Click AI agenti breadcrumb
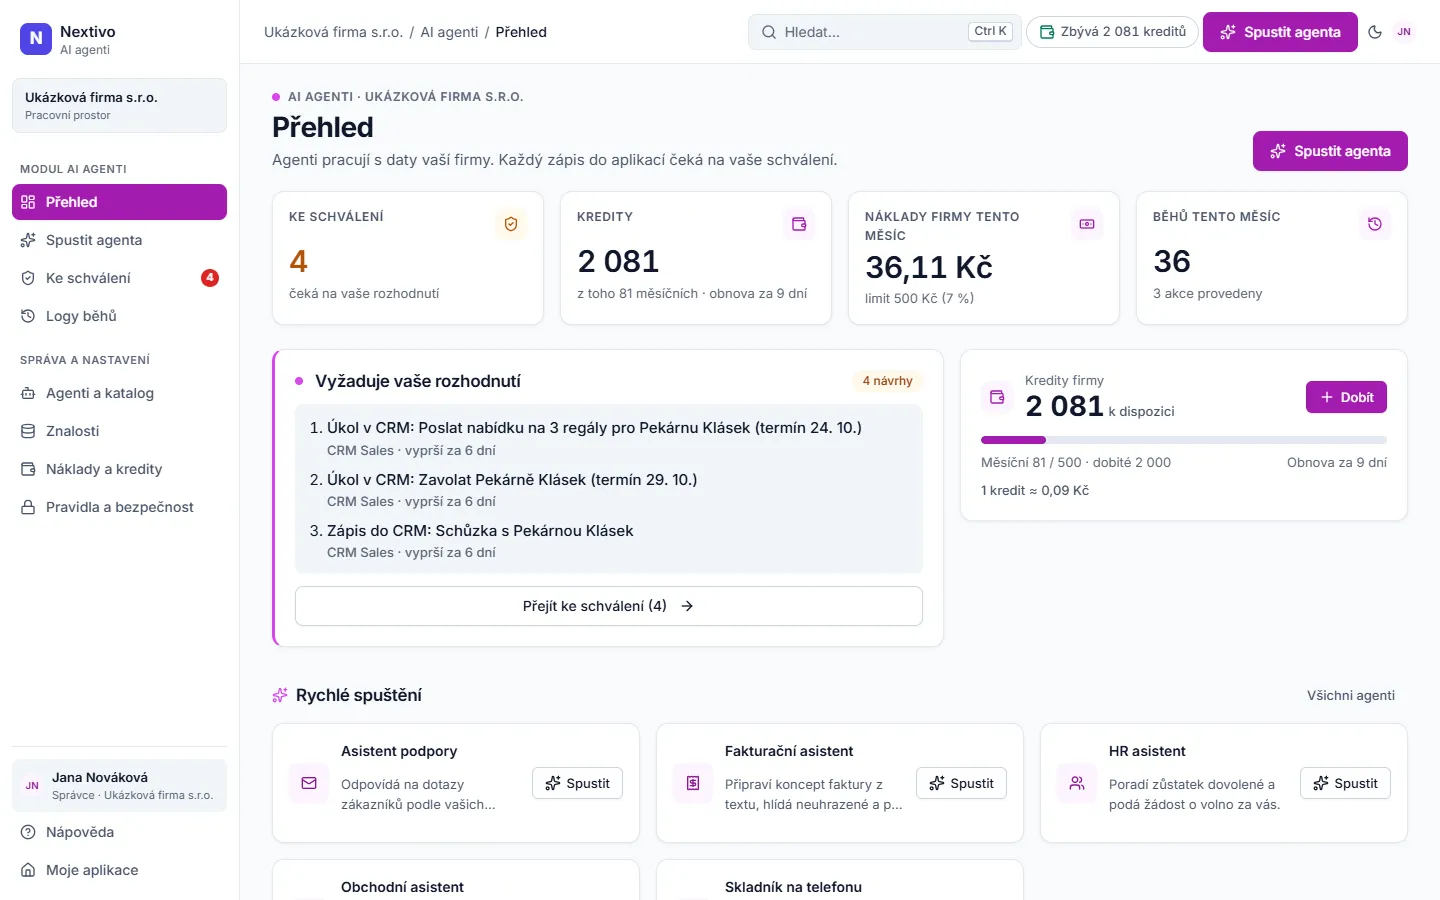This screenshot has height=900, width=1440. tap(449, 32)
